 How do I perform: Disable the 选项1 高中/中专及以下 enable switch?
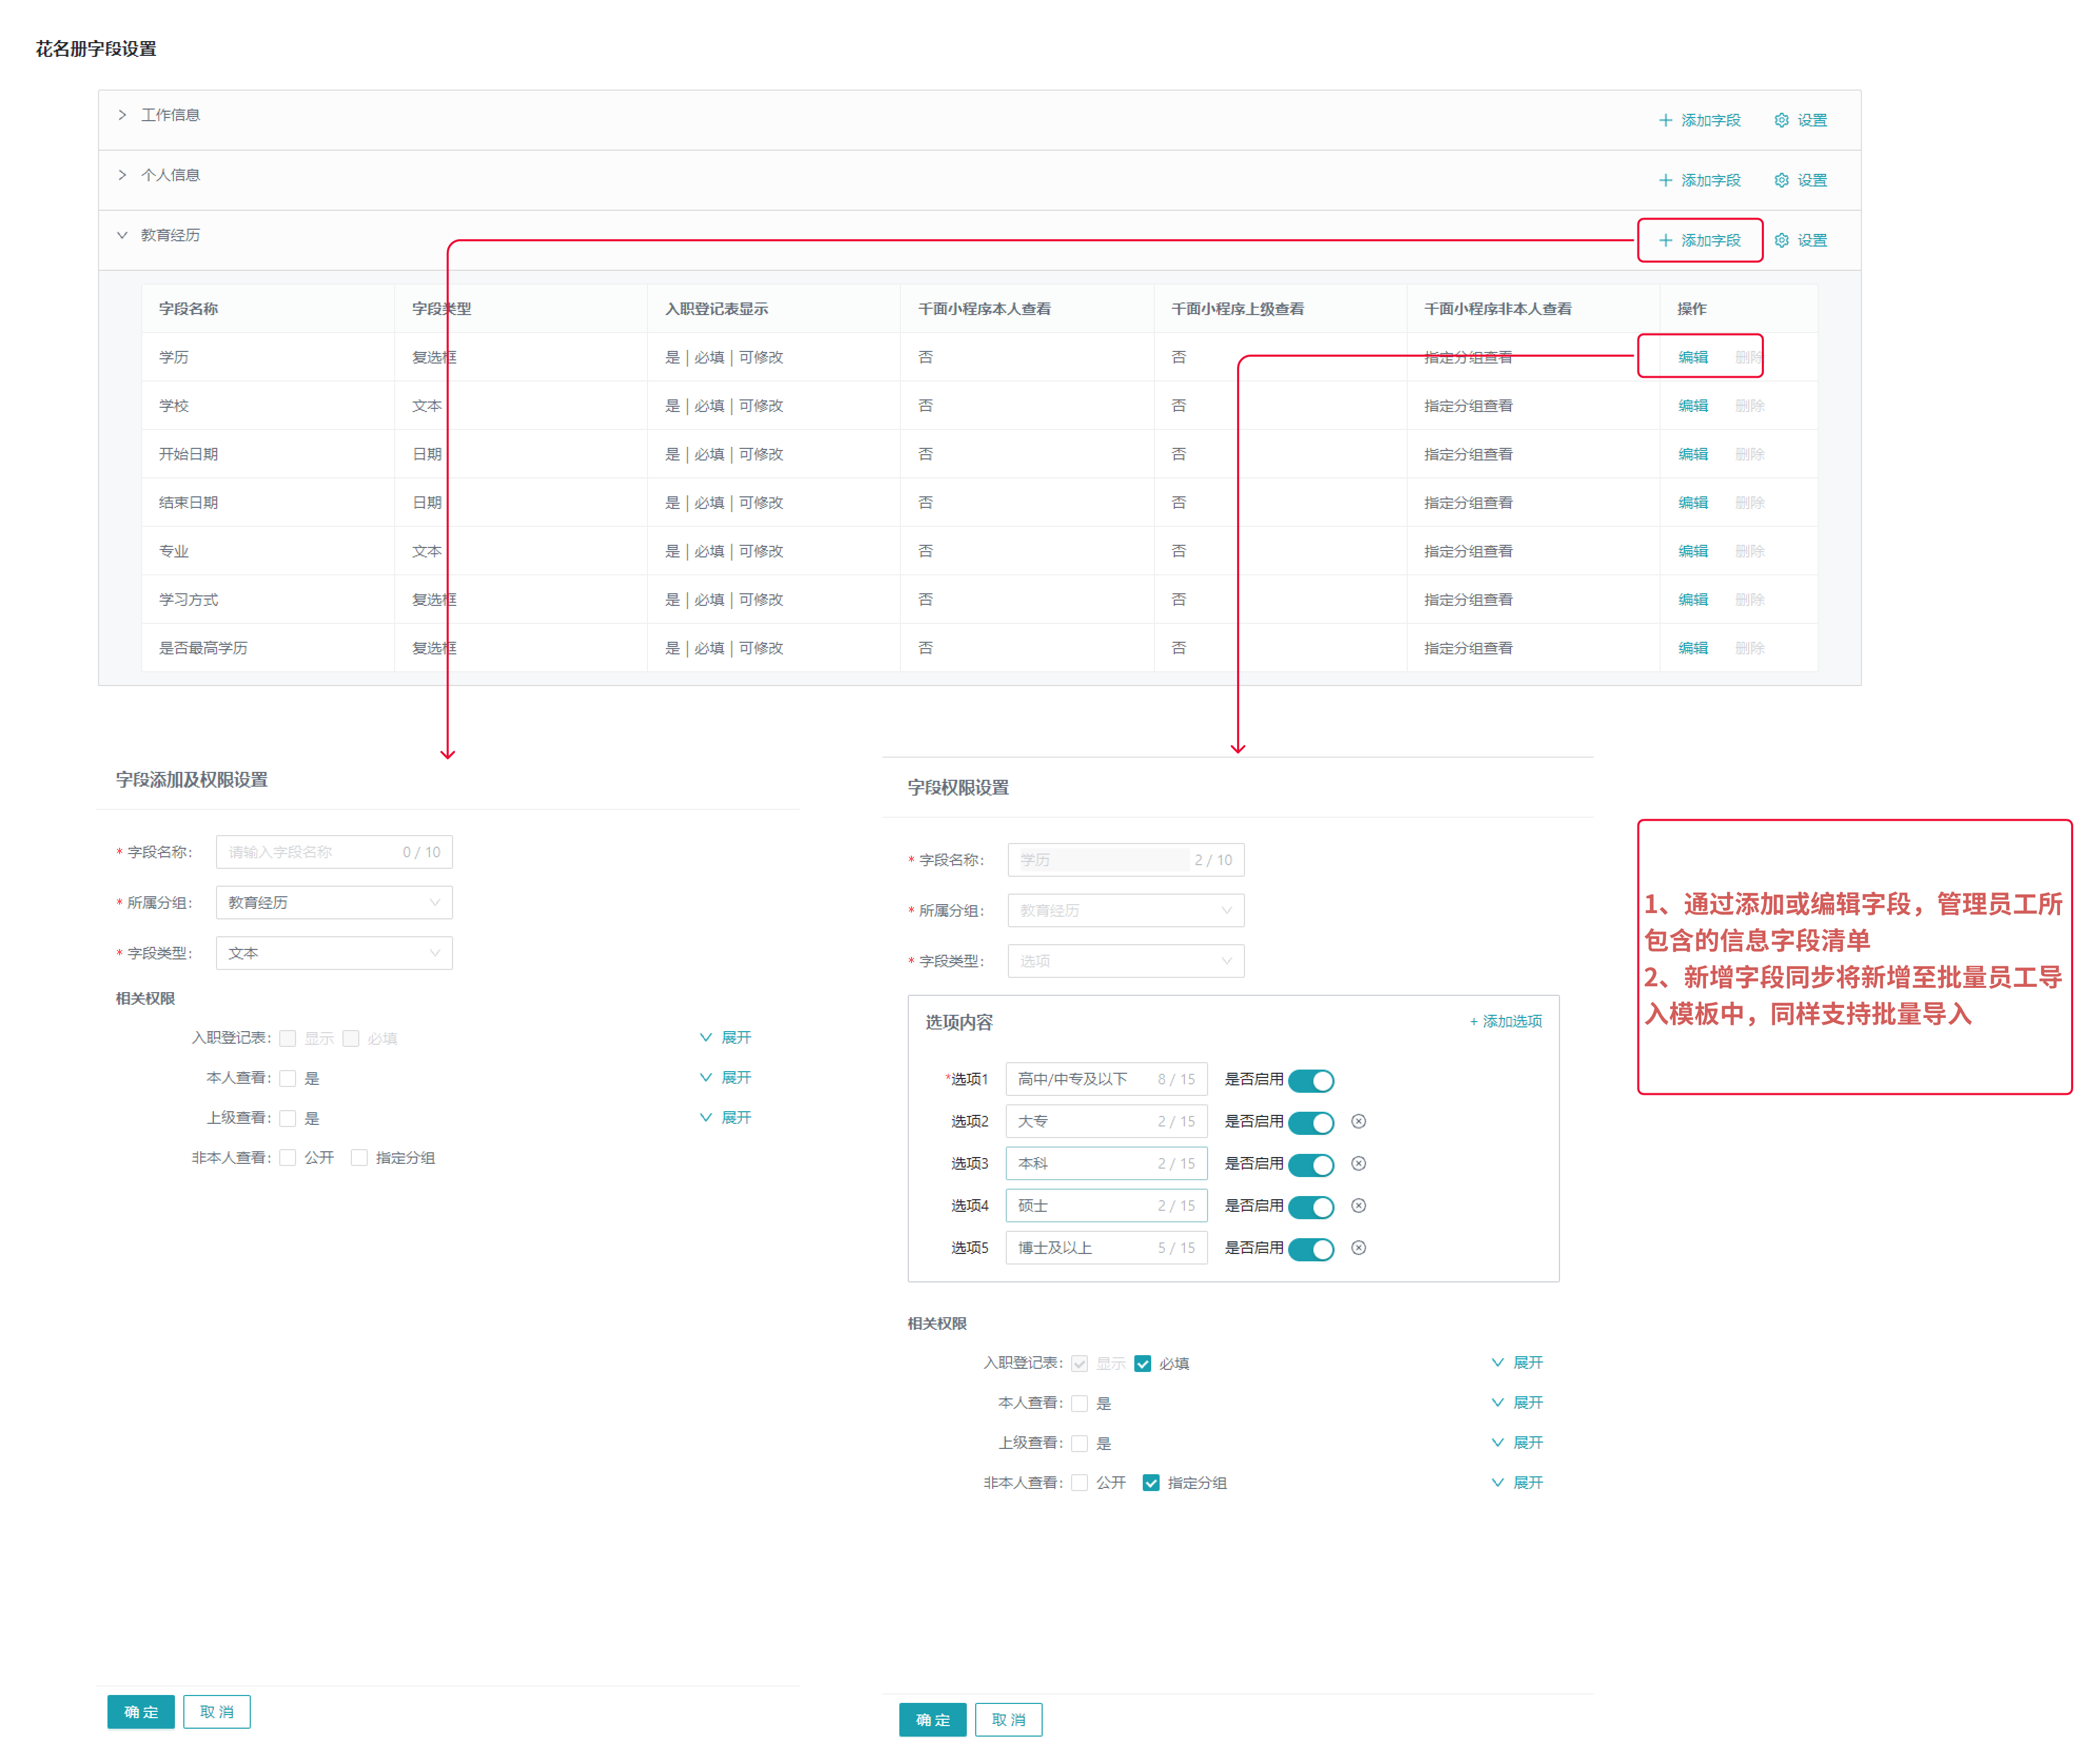pos(1310,1080)
